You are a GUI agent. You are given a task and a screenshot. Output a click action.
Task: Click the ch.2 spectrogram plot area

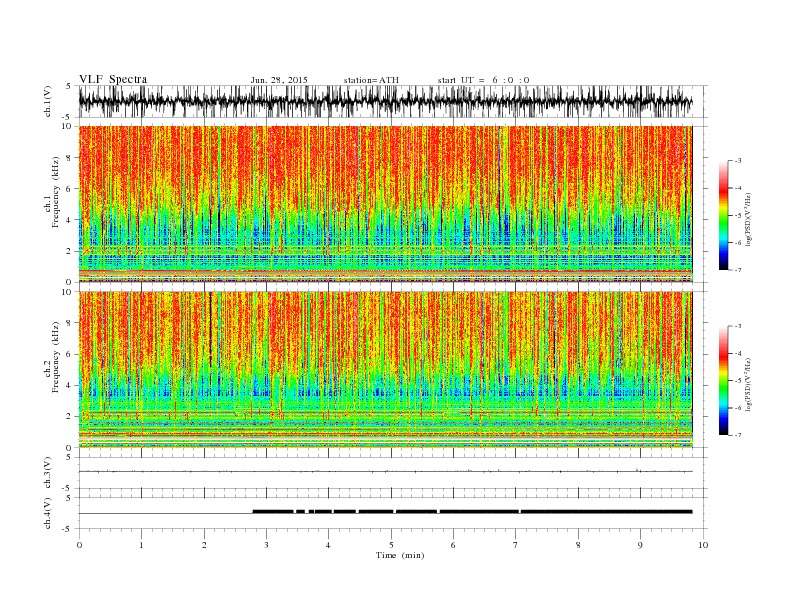385,370
